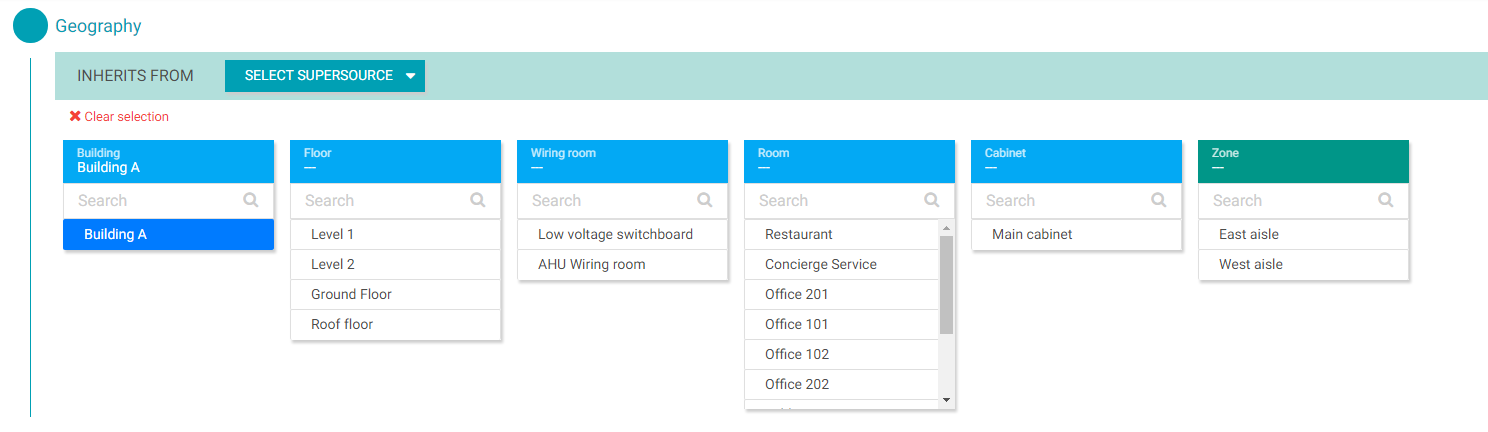Click the search icon in Cabinet column
Image resolution: width=1488 pixels, height=432 pixels.
(x=1159, y=200)
